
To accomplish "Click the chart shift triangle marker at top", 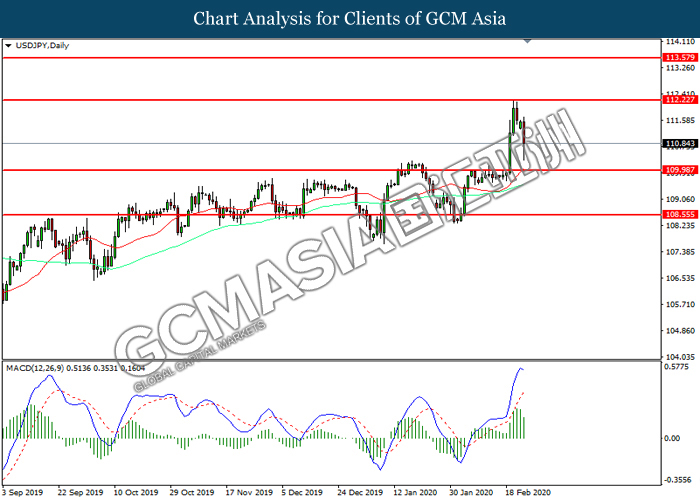I will [527, 41].
